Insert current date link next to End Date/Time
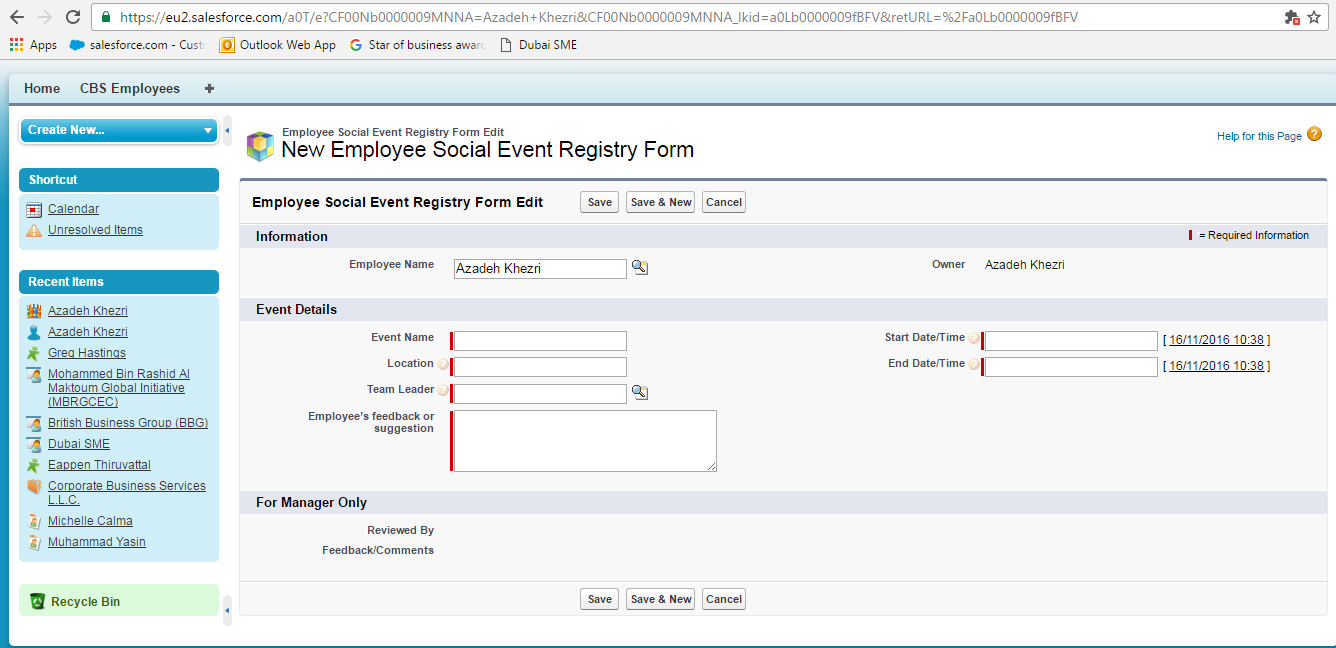 click(x=1216, y=366)
